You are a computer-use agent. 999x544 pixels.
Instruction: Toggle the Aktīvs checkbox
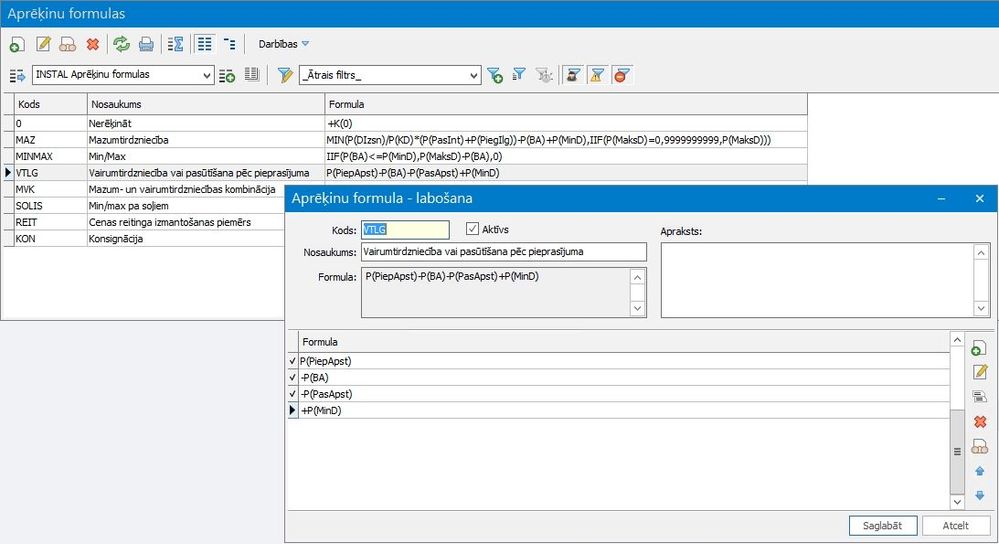coord(472,229)
